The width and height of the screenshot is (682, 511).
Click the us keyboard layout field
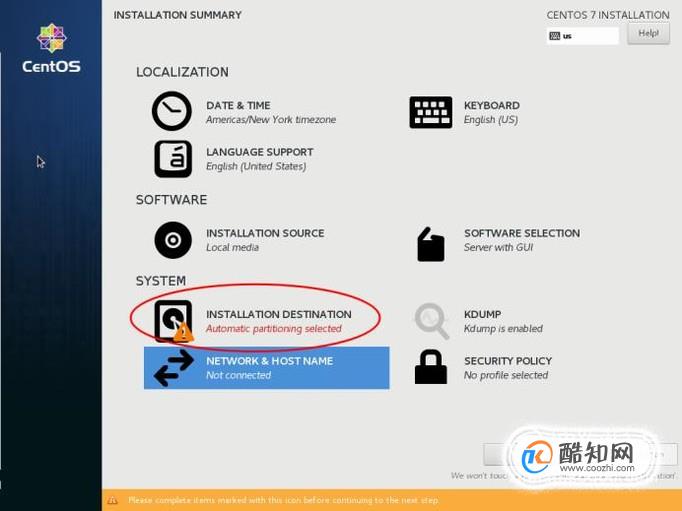(x=582, y=36)
